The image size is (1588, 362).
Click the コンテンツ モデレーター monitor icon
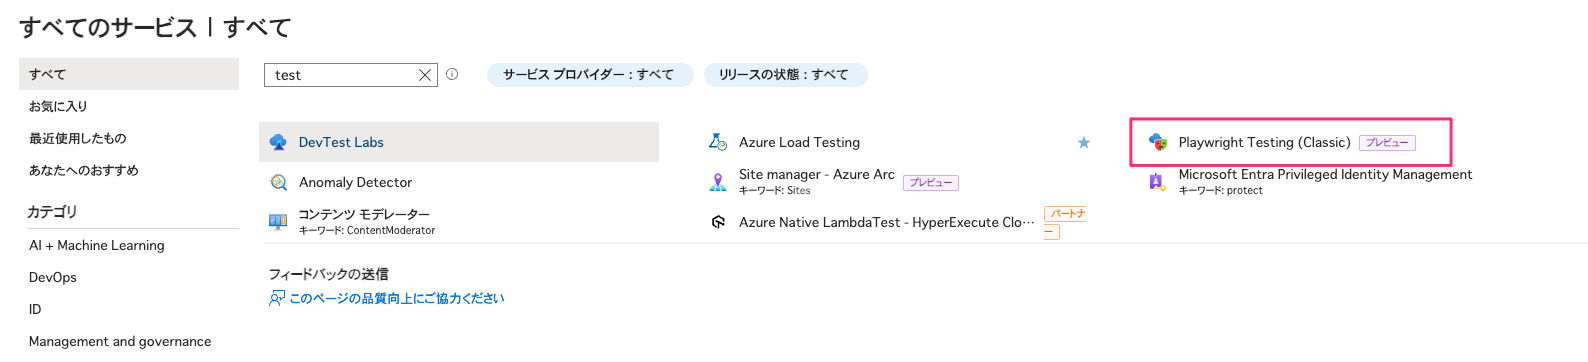[278, 222]
